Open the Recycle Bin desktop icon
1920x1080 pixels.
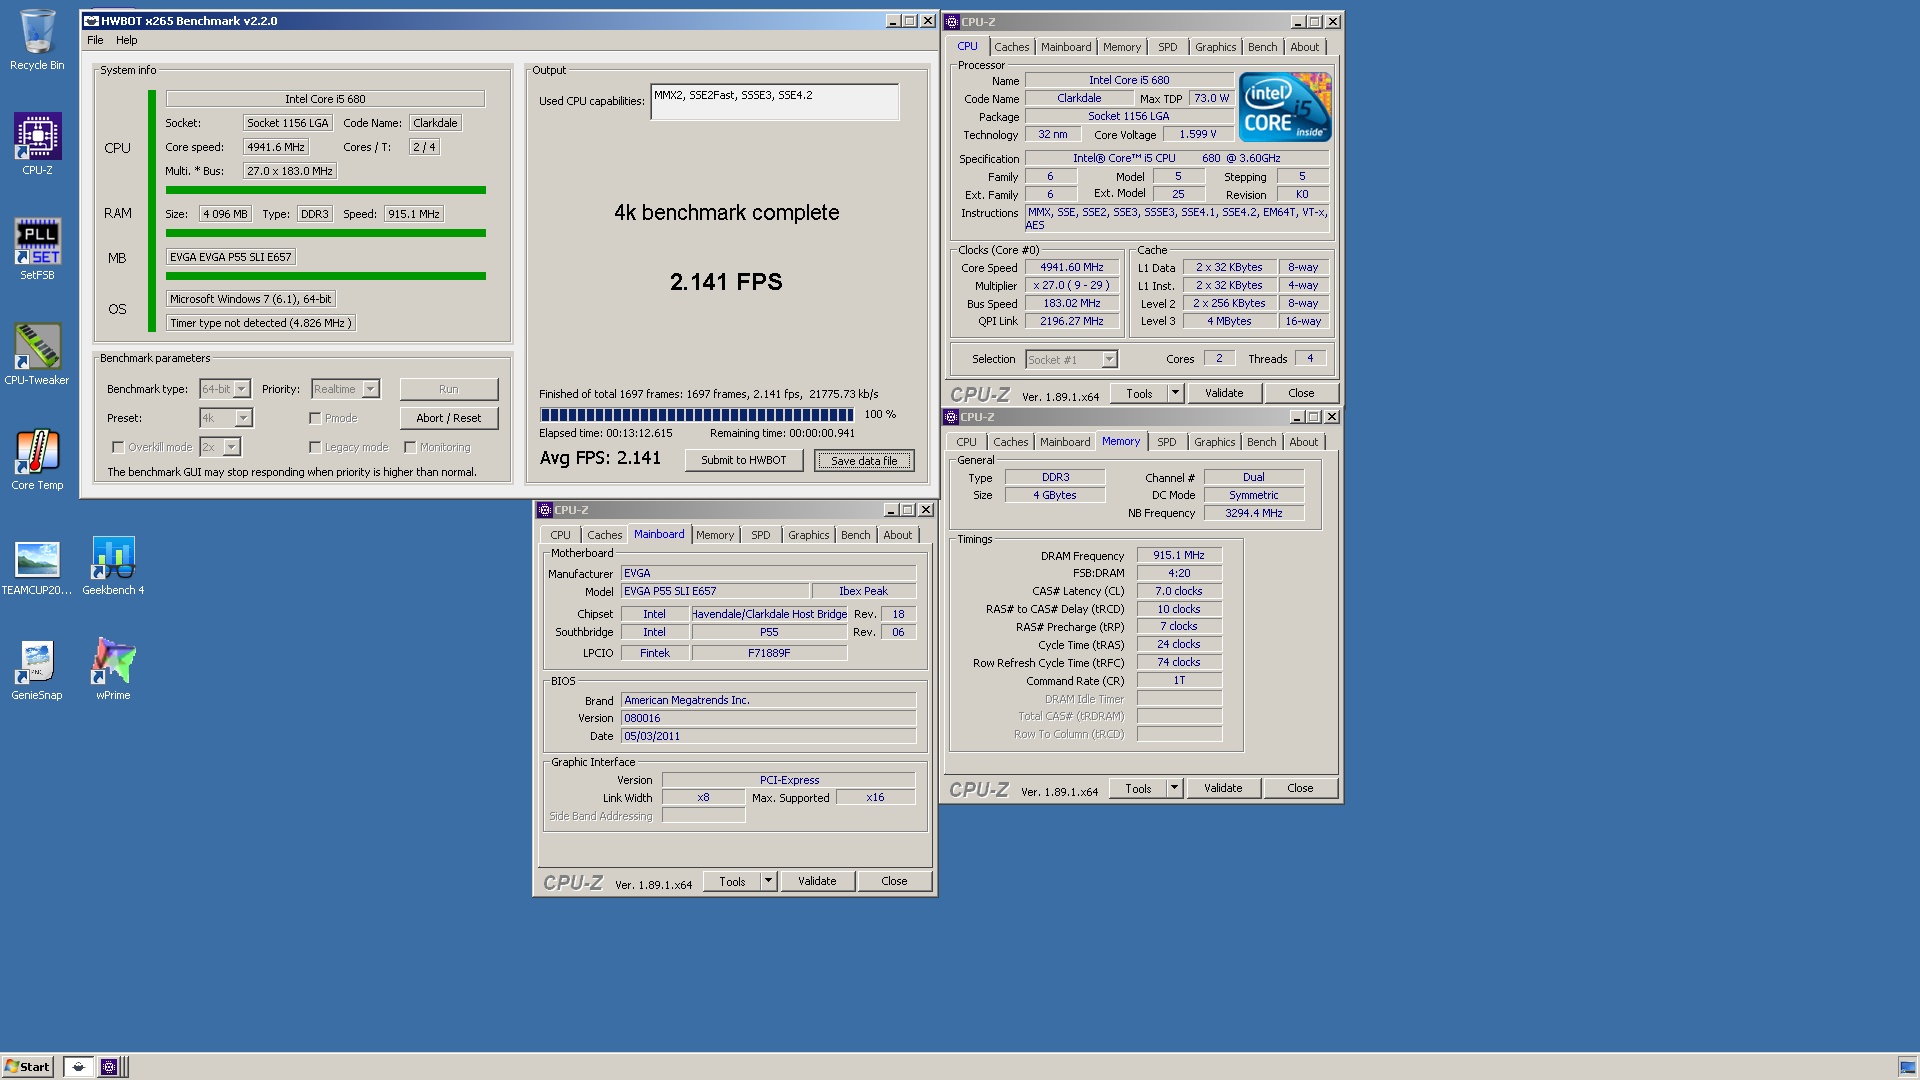coord(37,40)
